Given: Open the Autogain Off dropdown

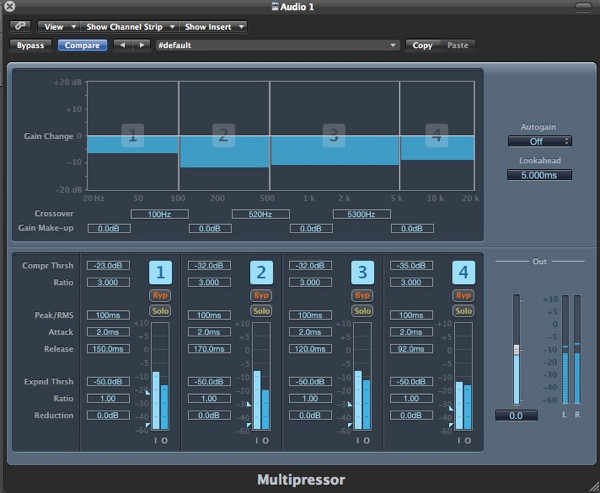Looking at the screenshot, I should tap(540, 141).
